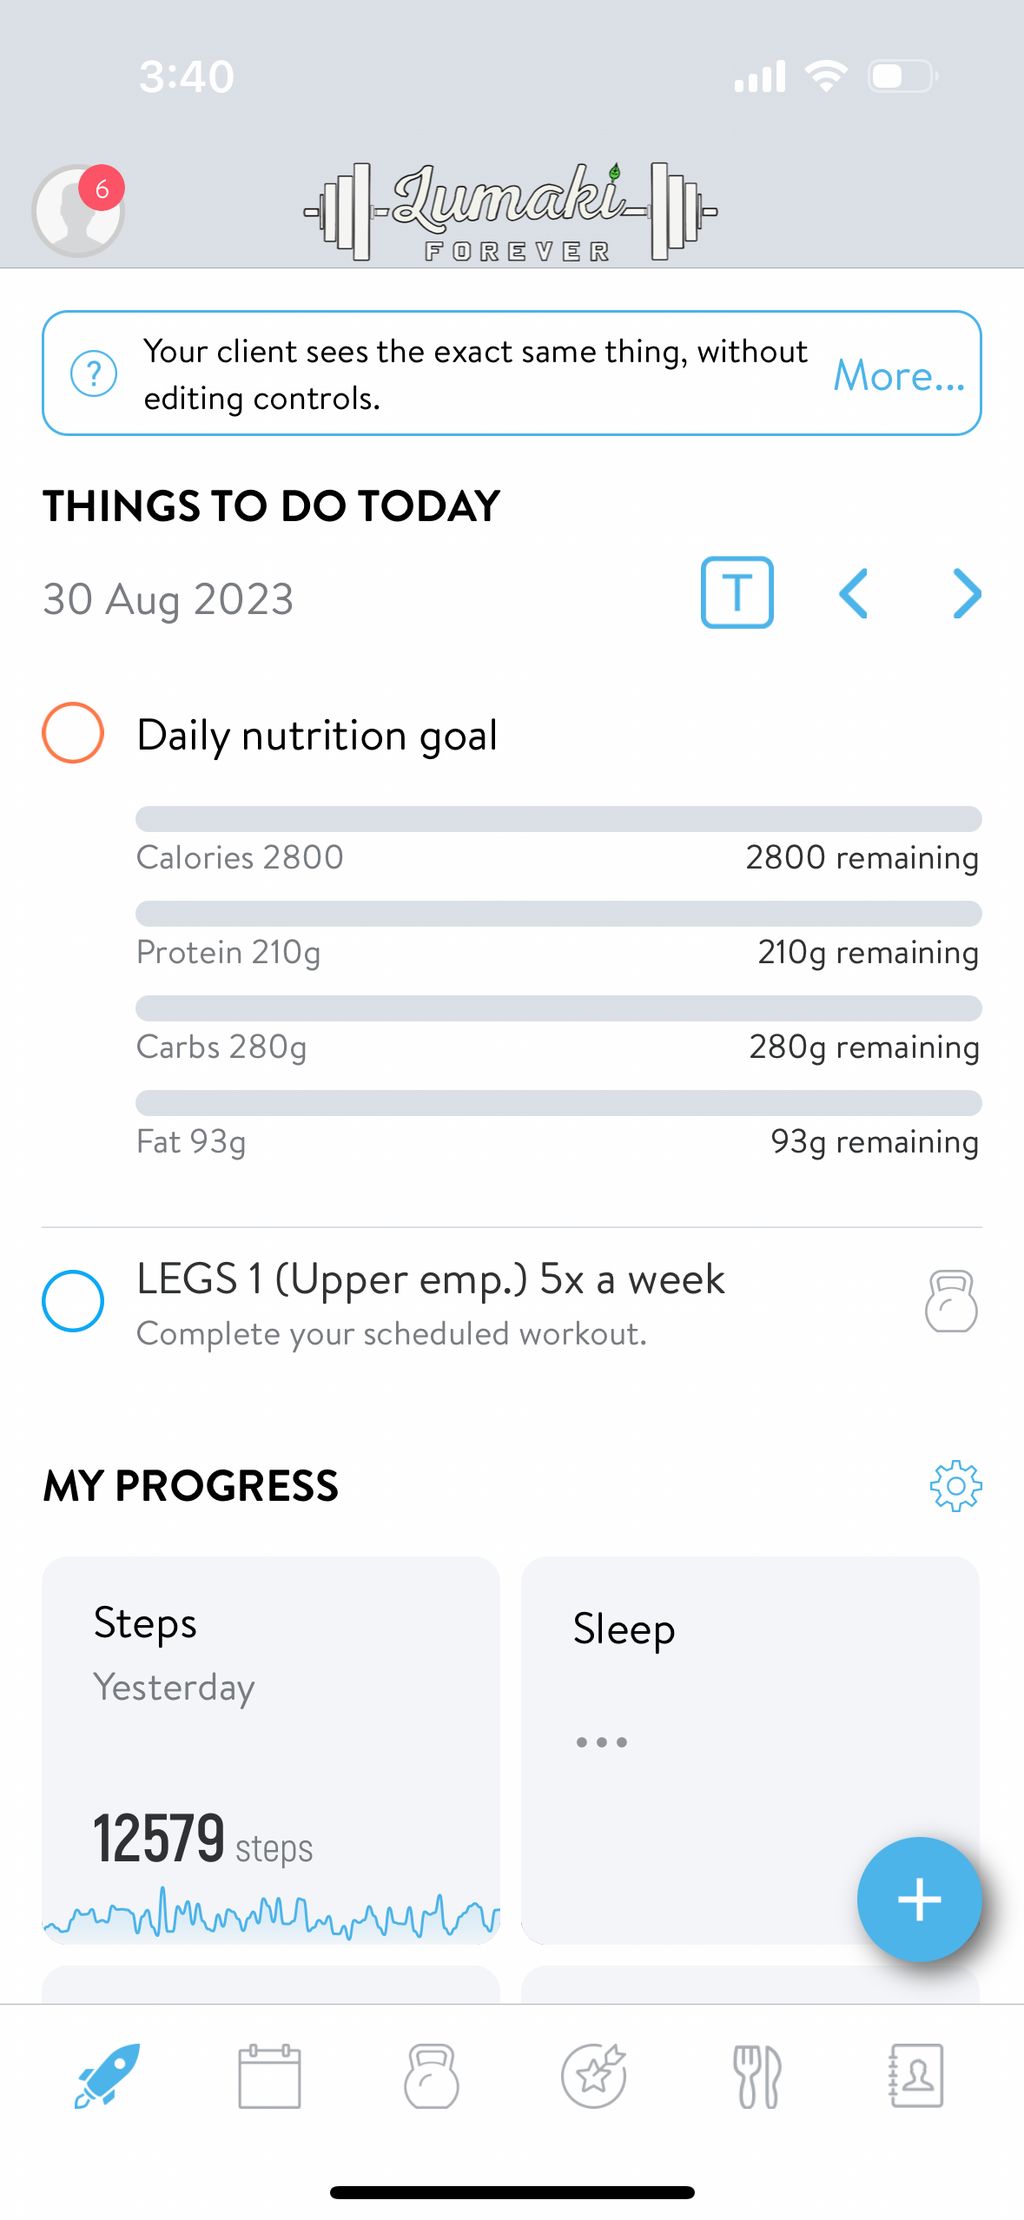Open the contacts notebook tab icon
Screen dimensions: 1024x2220
tap(916, 2076)
